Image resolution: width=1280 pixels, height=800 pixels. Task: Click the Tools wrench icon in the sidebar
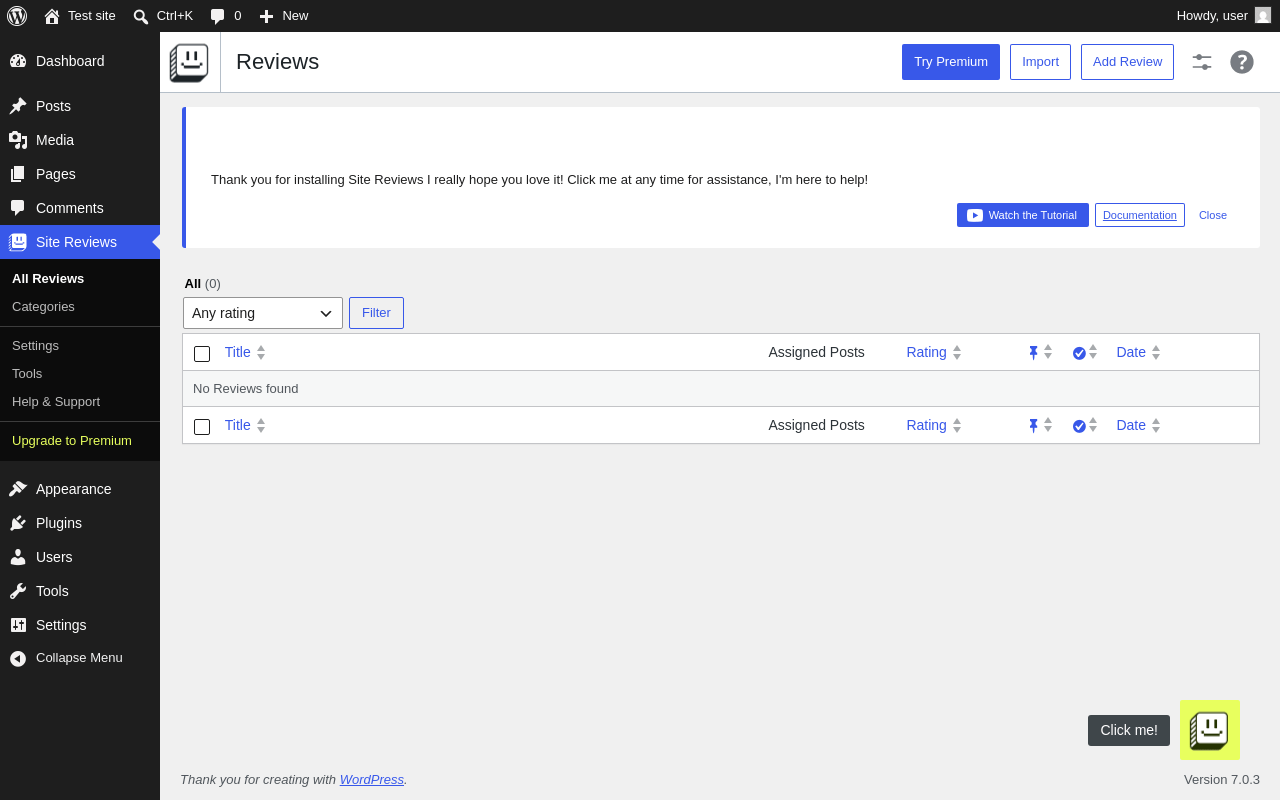click(18, 591)
